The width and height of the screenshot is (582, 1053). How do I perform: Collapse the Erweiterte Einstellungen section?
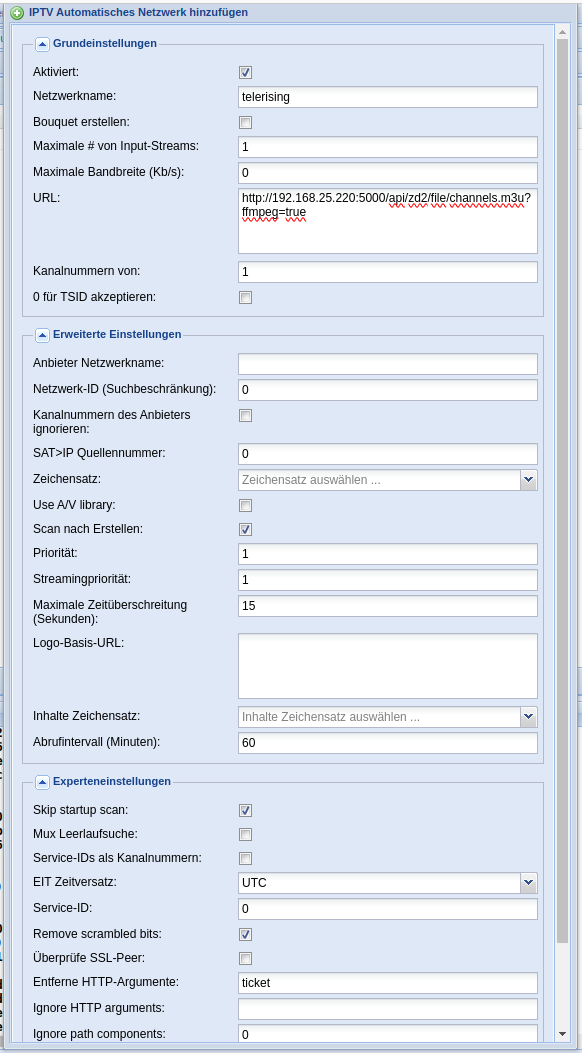(42, 334)
